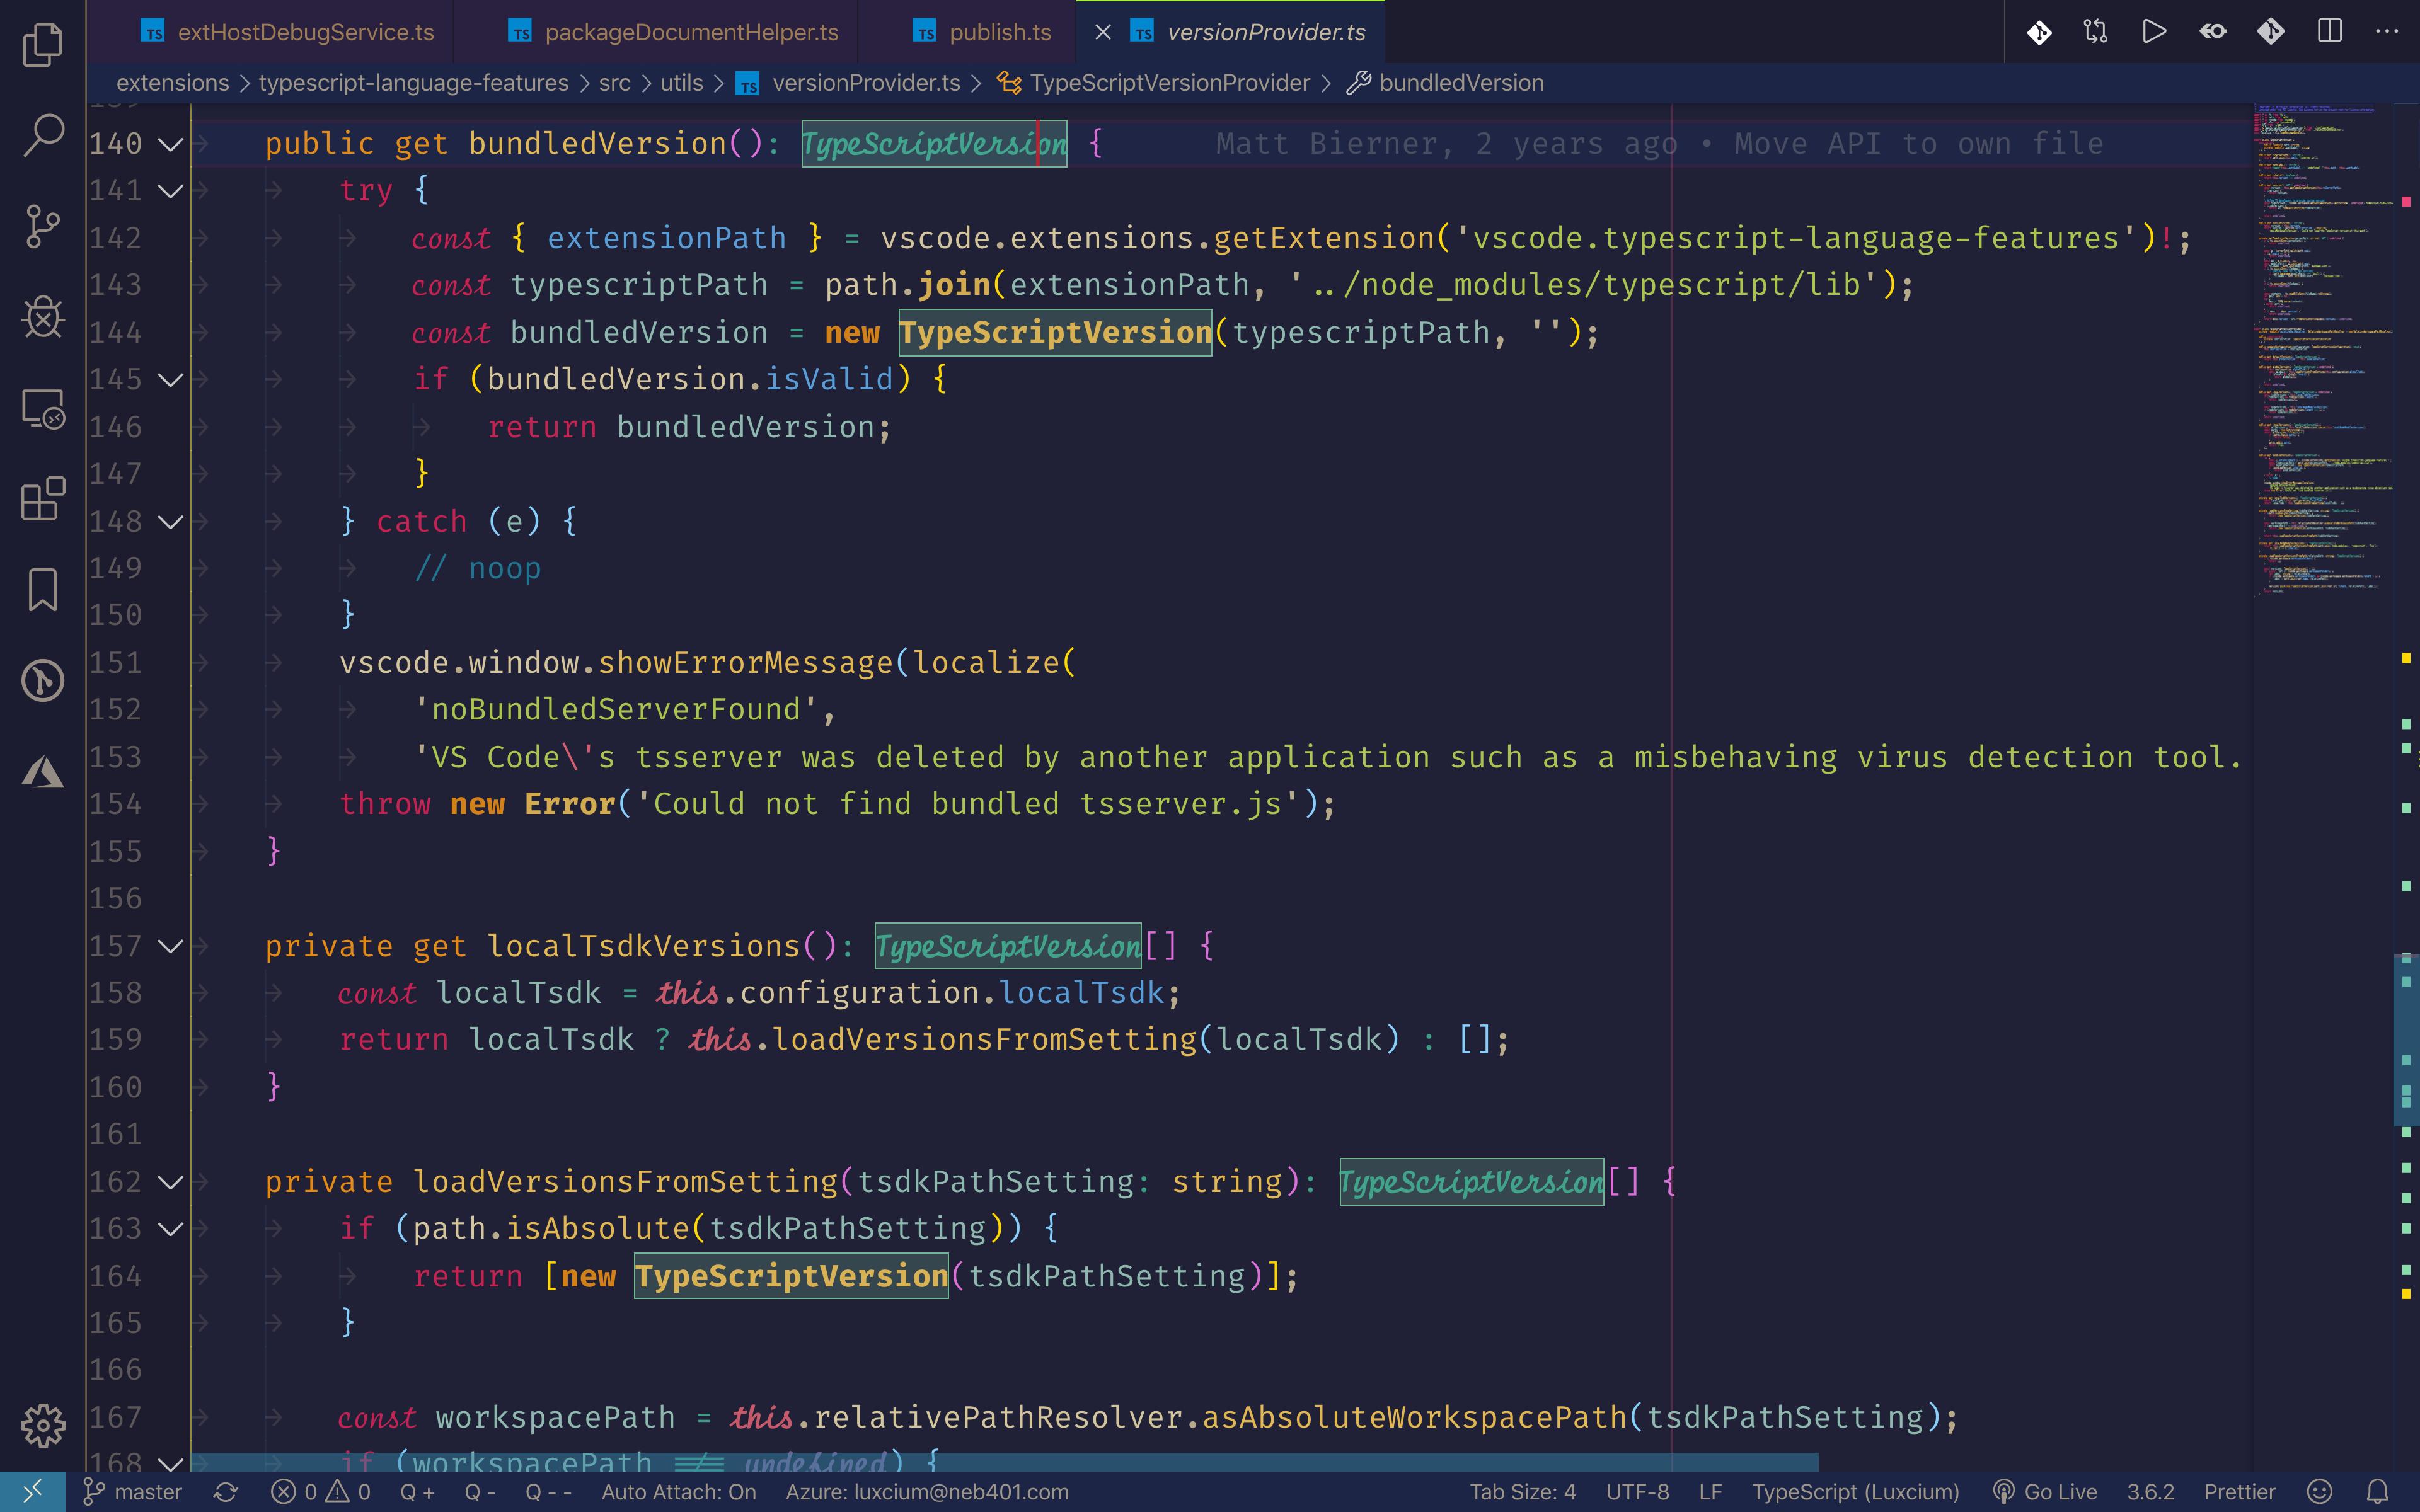Viewport: 2420px width, 1512px height.
Task: Toggle Prettier status bar item
Action: (x=2239, y=1492)
